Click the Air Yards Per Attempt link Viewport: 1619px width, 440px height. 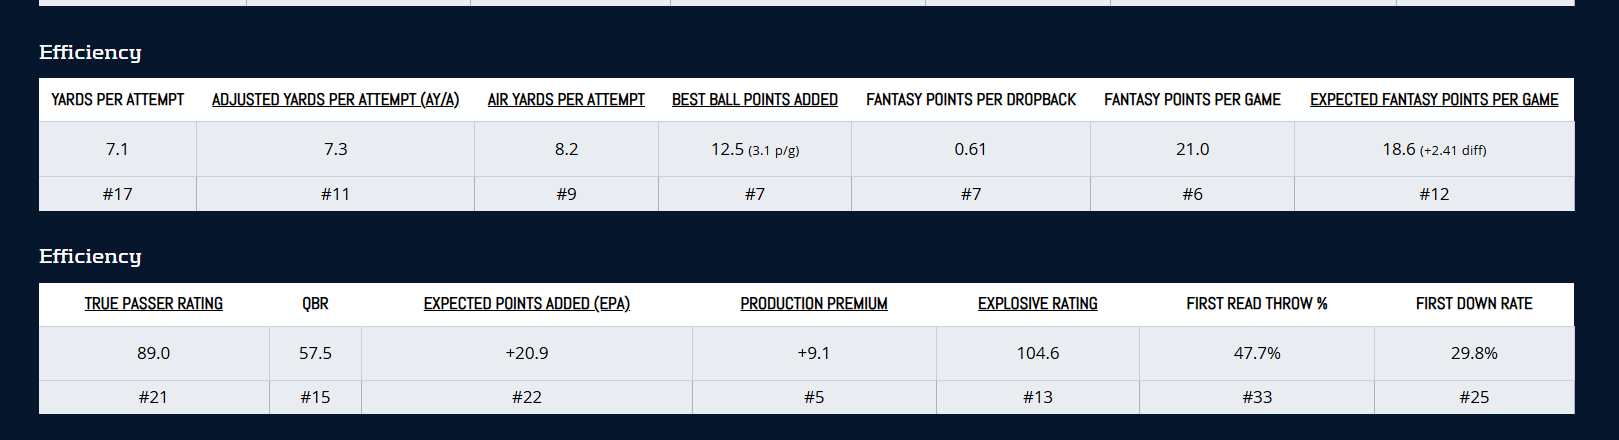click(x=566, y=100)
